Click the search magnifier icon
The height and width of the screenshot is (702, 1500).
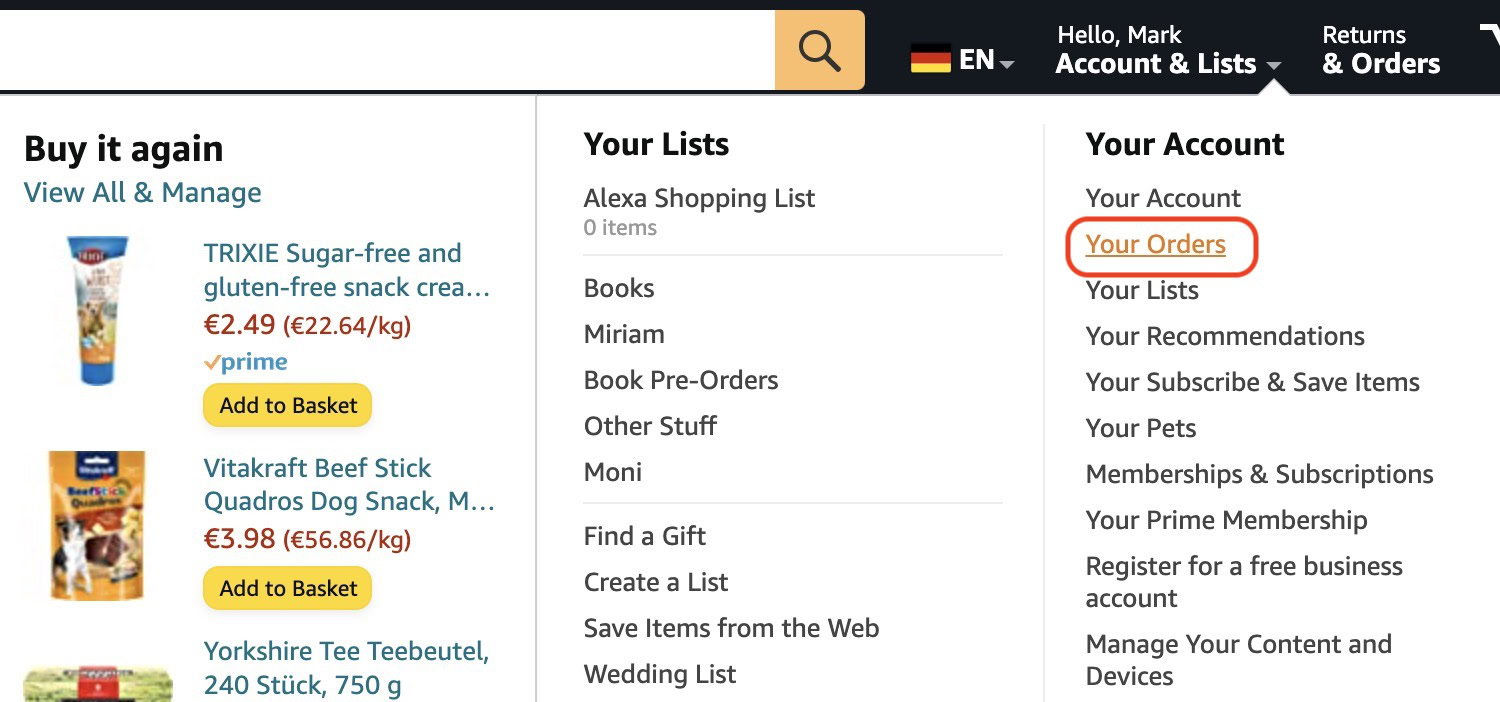(x=819, y=48)
